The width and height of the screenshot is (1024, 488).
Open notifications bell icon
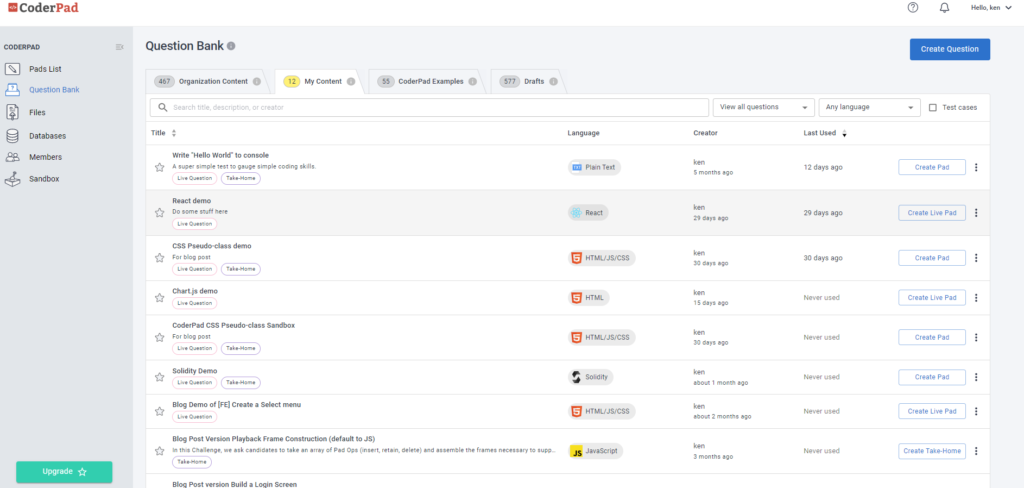pyautogui.click(x=944, y=8)
